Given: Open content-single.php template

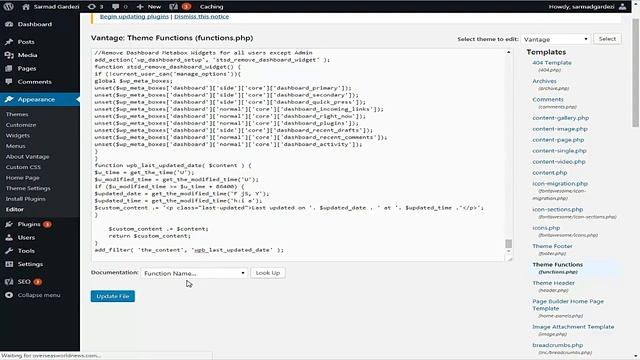Looking at the screenshot, I should [559, 151].
